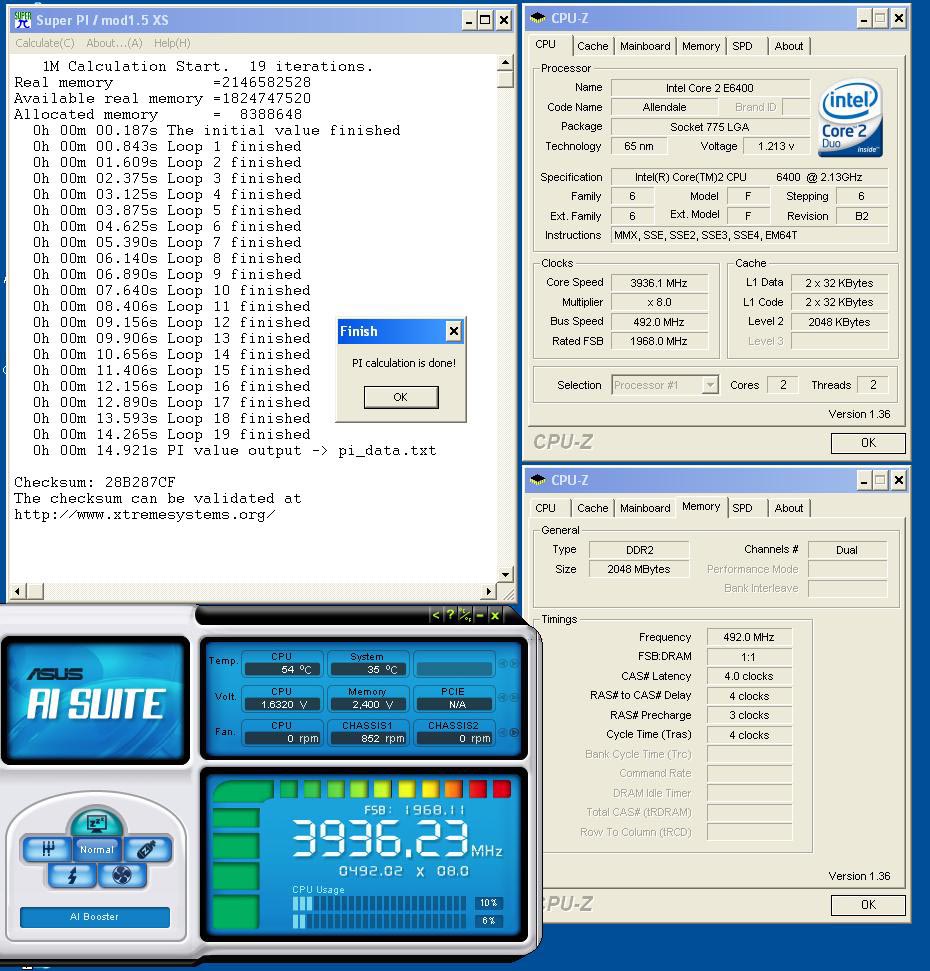Switch to Mainboard tab in upper CPU-Z
Viewport: 930px width, 971px height.
click(645, 46)
